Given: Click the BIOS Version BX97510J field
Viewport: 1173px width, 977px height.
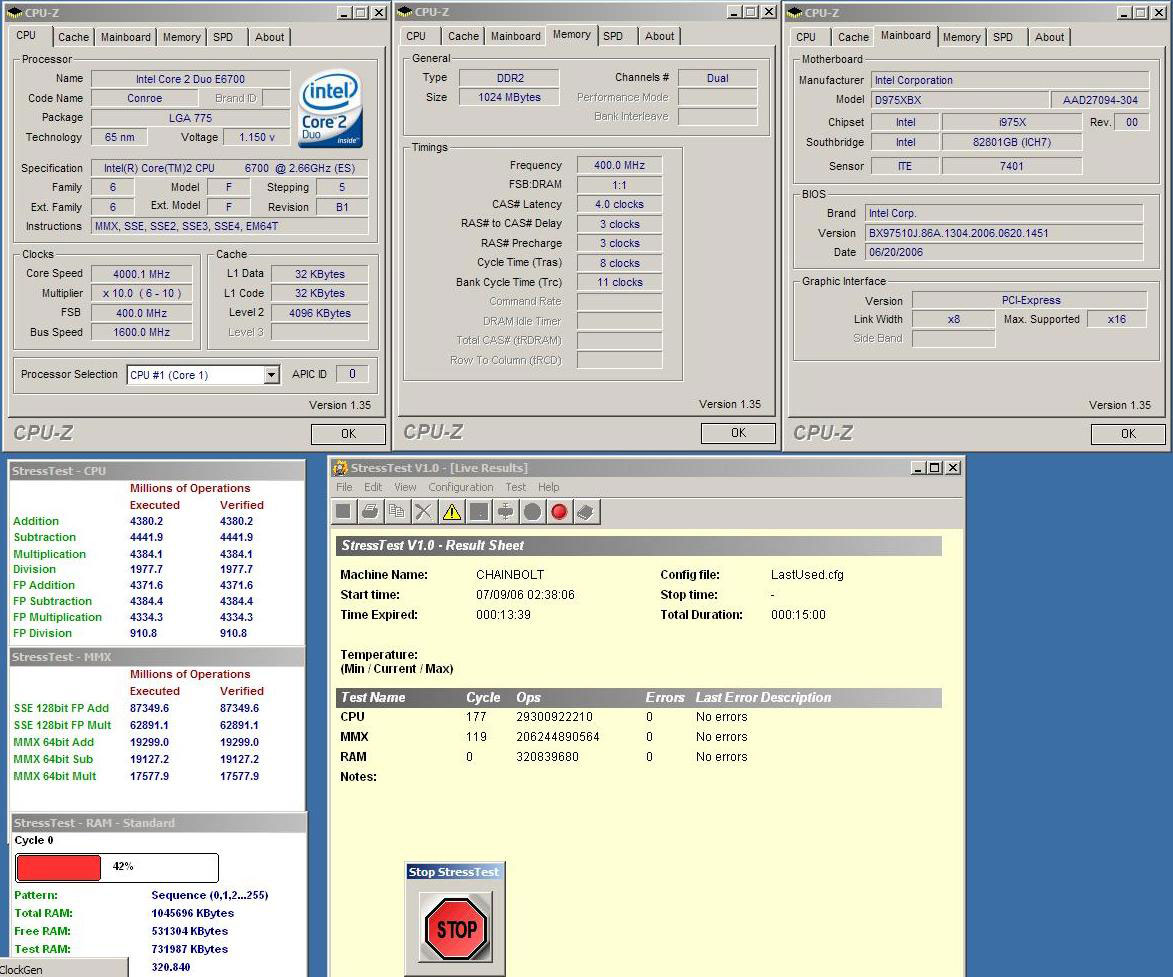Looking at the screenshot, I should click(x=1004, y=233).
